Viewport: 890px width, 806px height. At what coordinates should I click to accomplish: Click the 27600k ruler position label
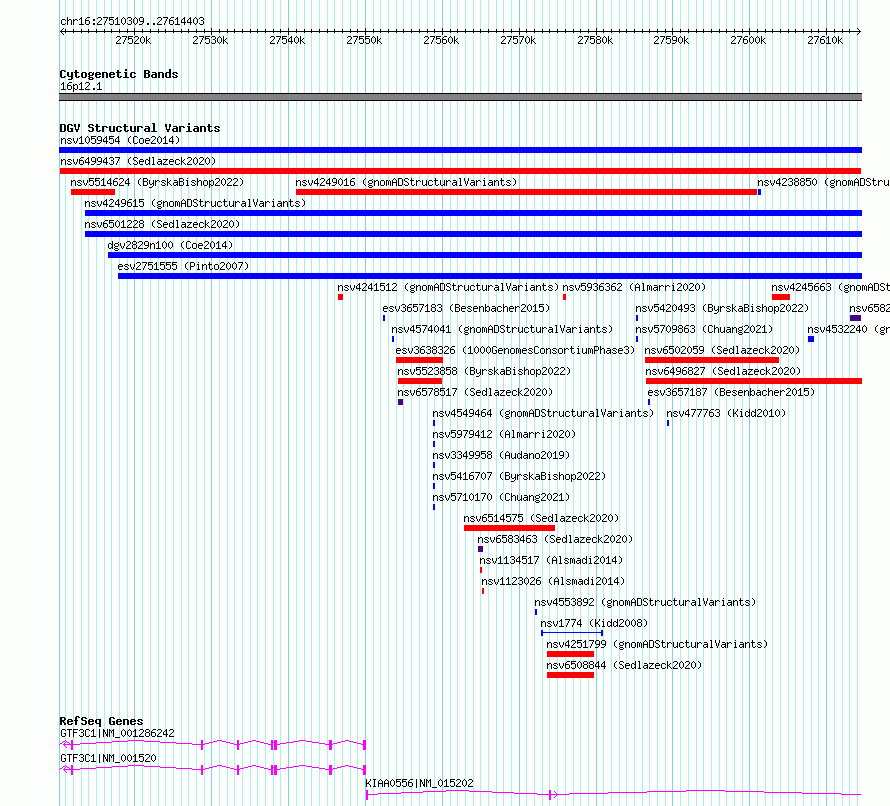(x=748, y=40)
